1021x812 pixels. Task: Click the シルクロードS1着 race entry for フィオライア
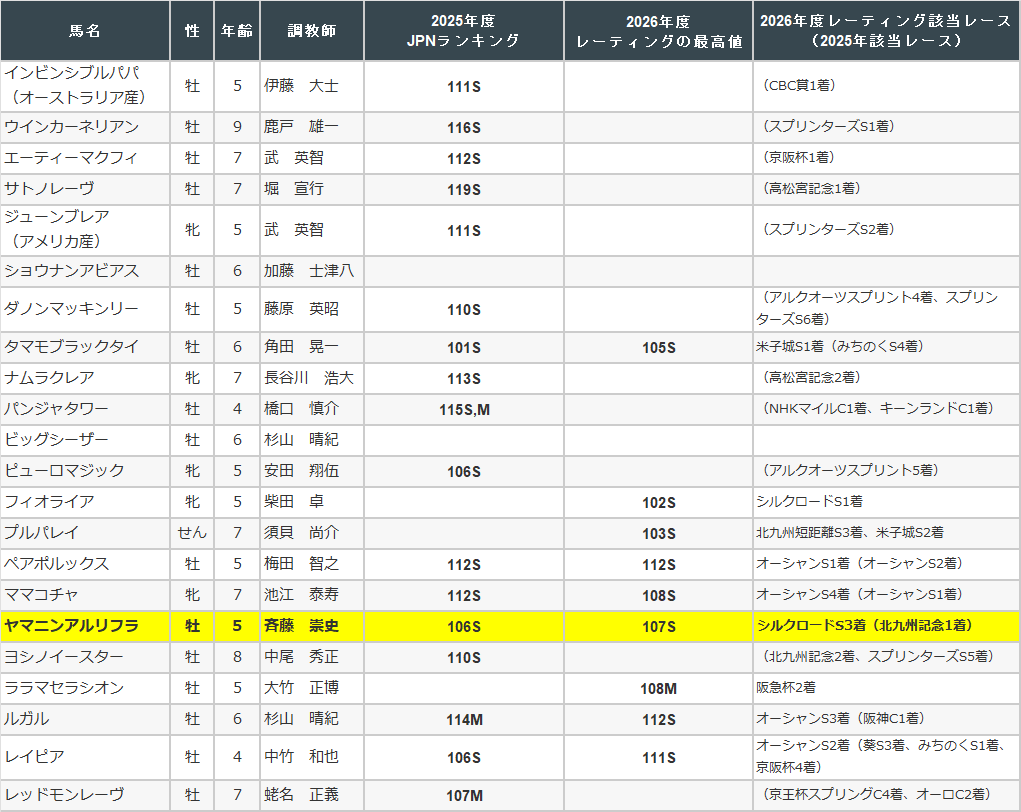point(809,502)
